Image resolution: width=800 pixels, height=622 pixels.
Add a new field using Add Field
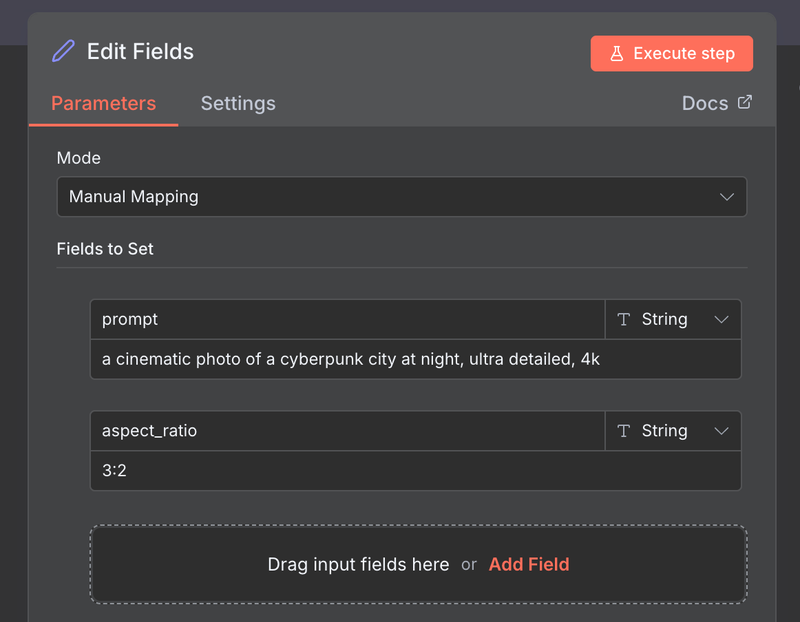(529, 564)
